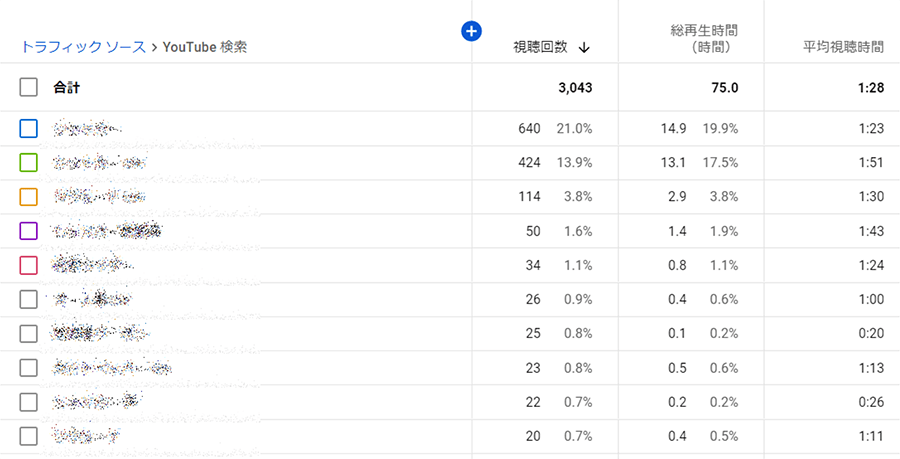Toggle the purple checkbox on 50 views row
Screen dimensions: 900x459
pyautogui.click(x=29, y=231)
